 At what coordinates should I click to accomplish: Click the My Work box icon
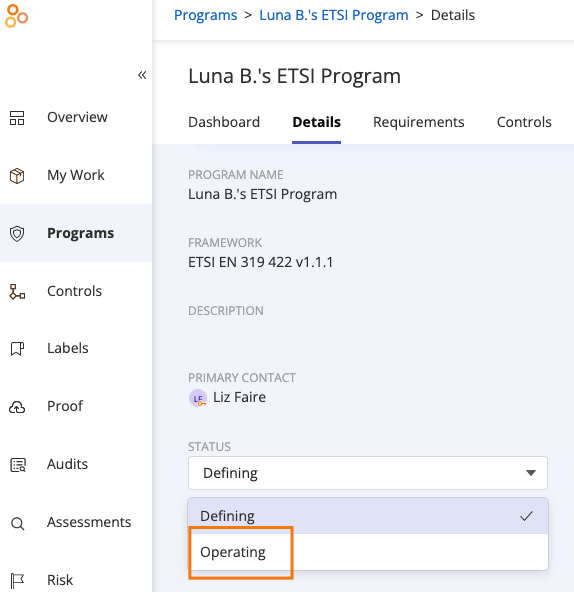[x=17, y=176]
